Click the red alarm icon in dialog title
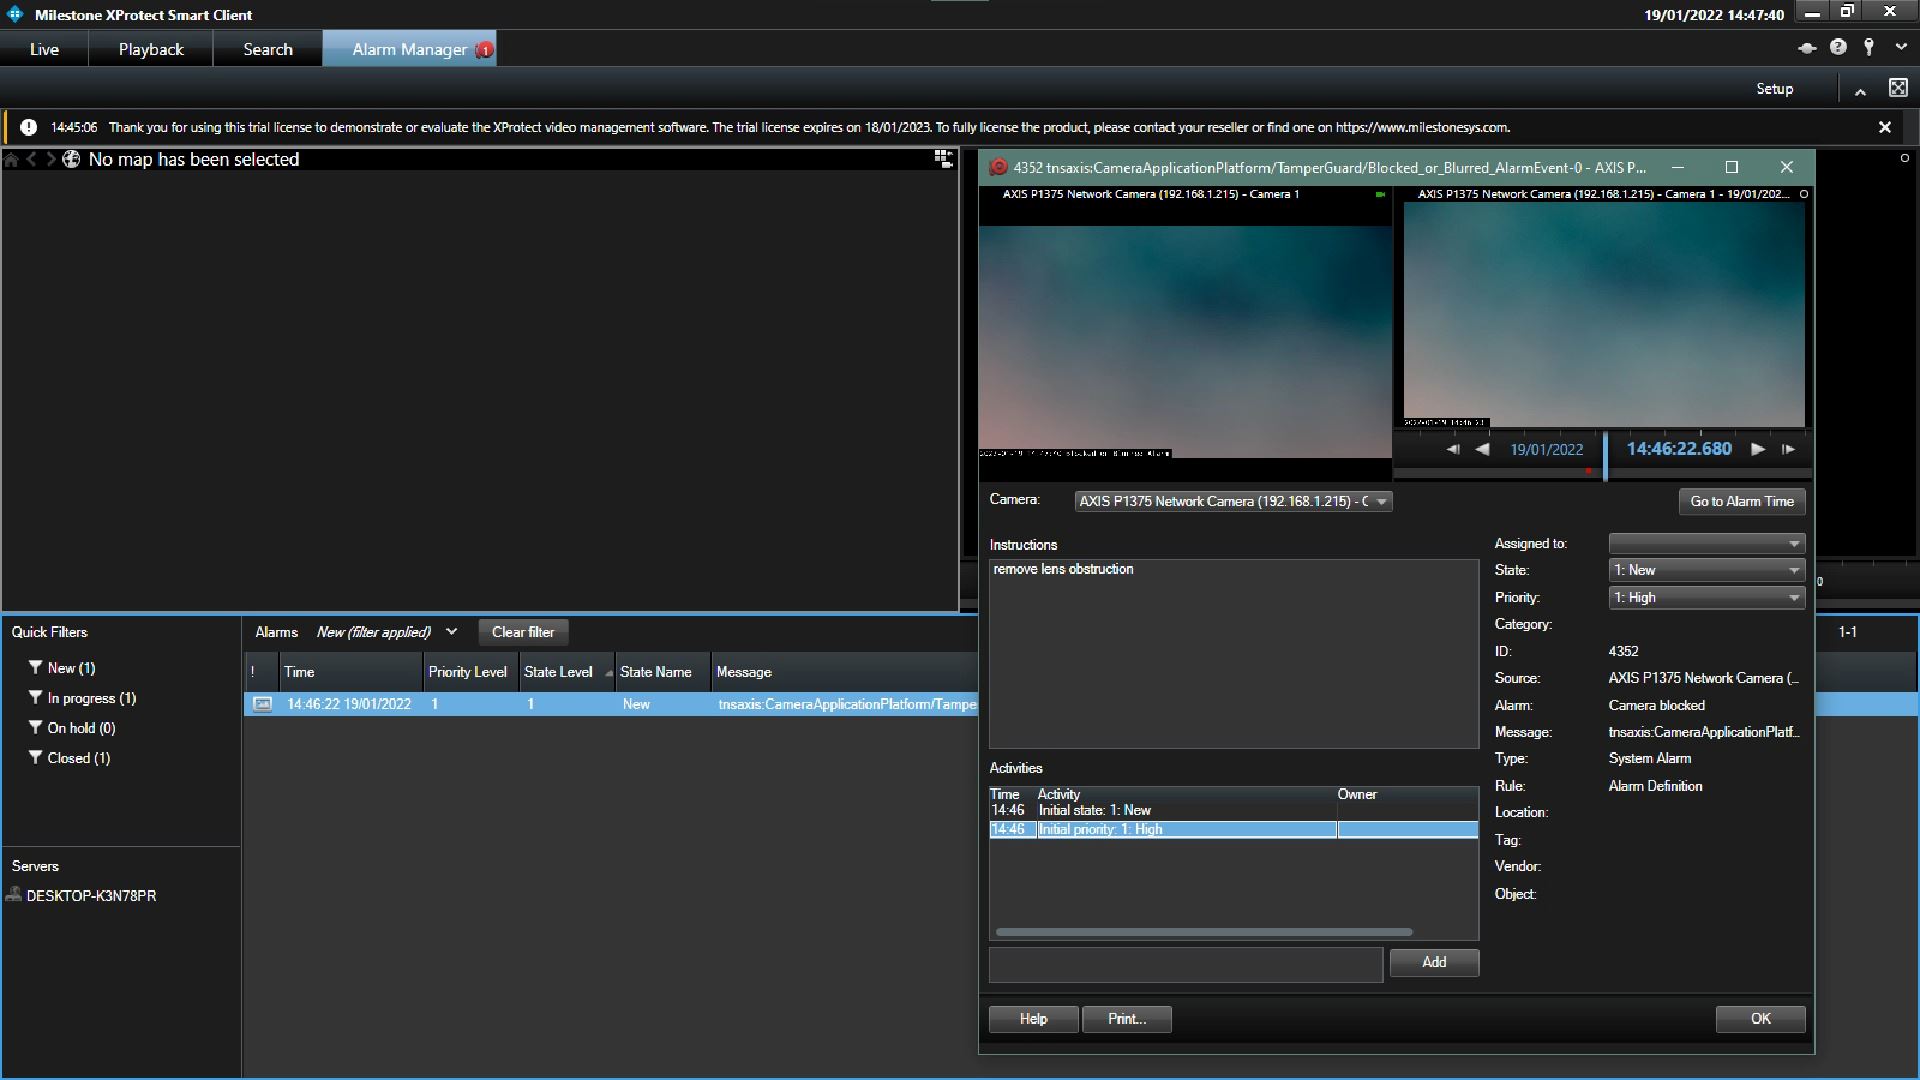This screenshot has width=1920, height=1080. pyautogui.click(x=998, y=167)
